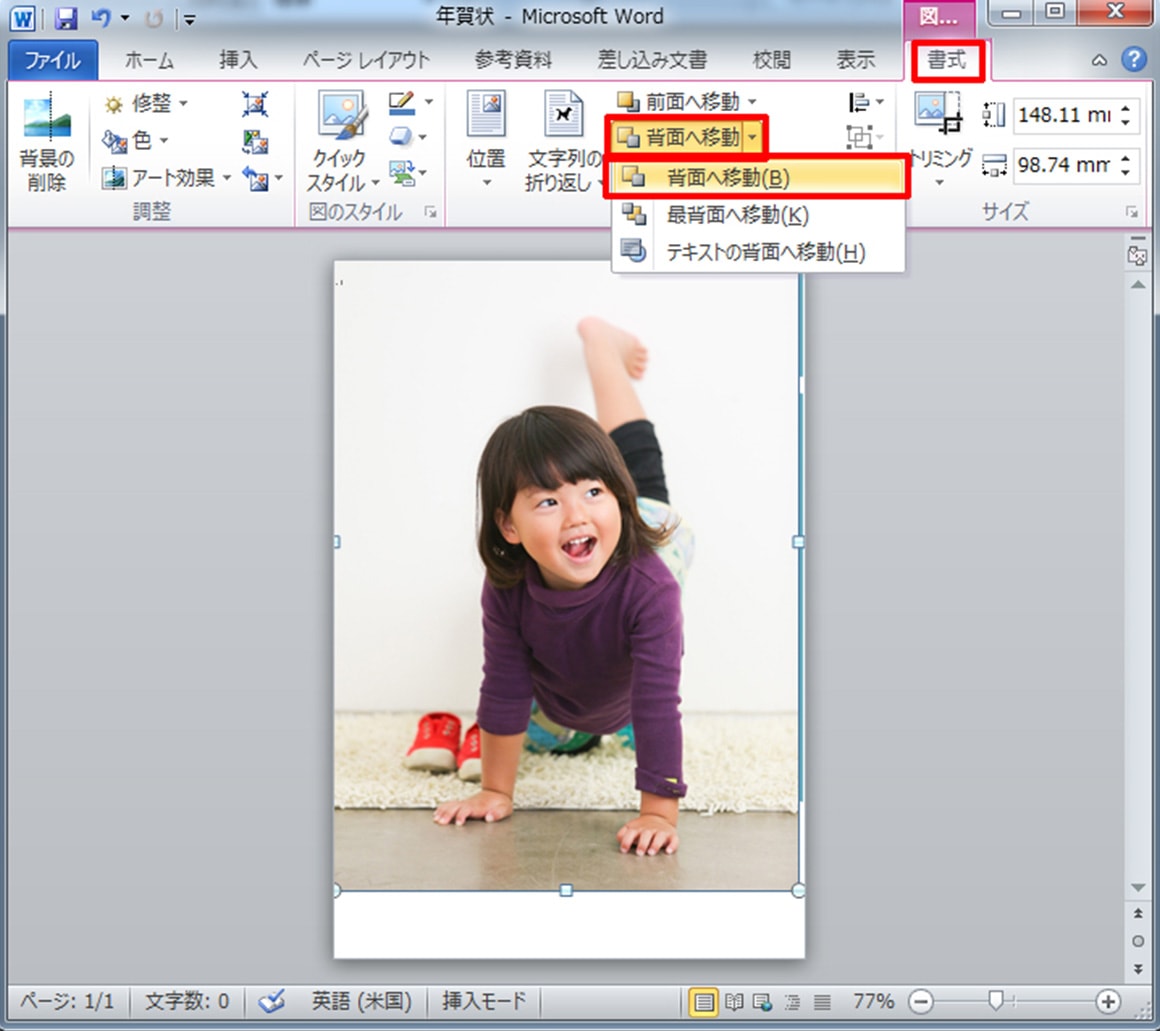This screenshot has height=1031, width=1160.
Task: Switch to the ホーム tab
Action: (x=149, y=60)
